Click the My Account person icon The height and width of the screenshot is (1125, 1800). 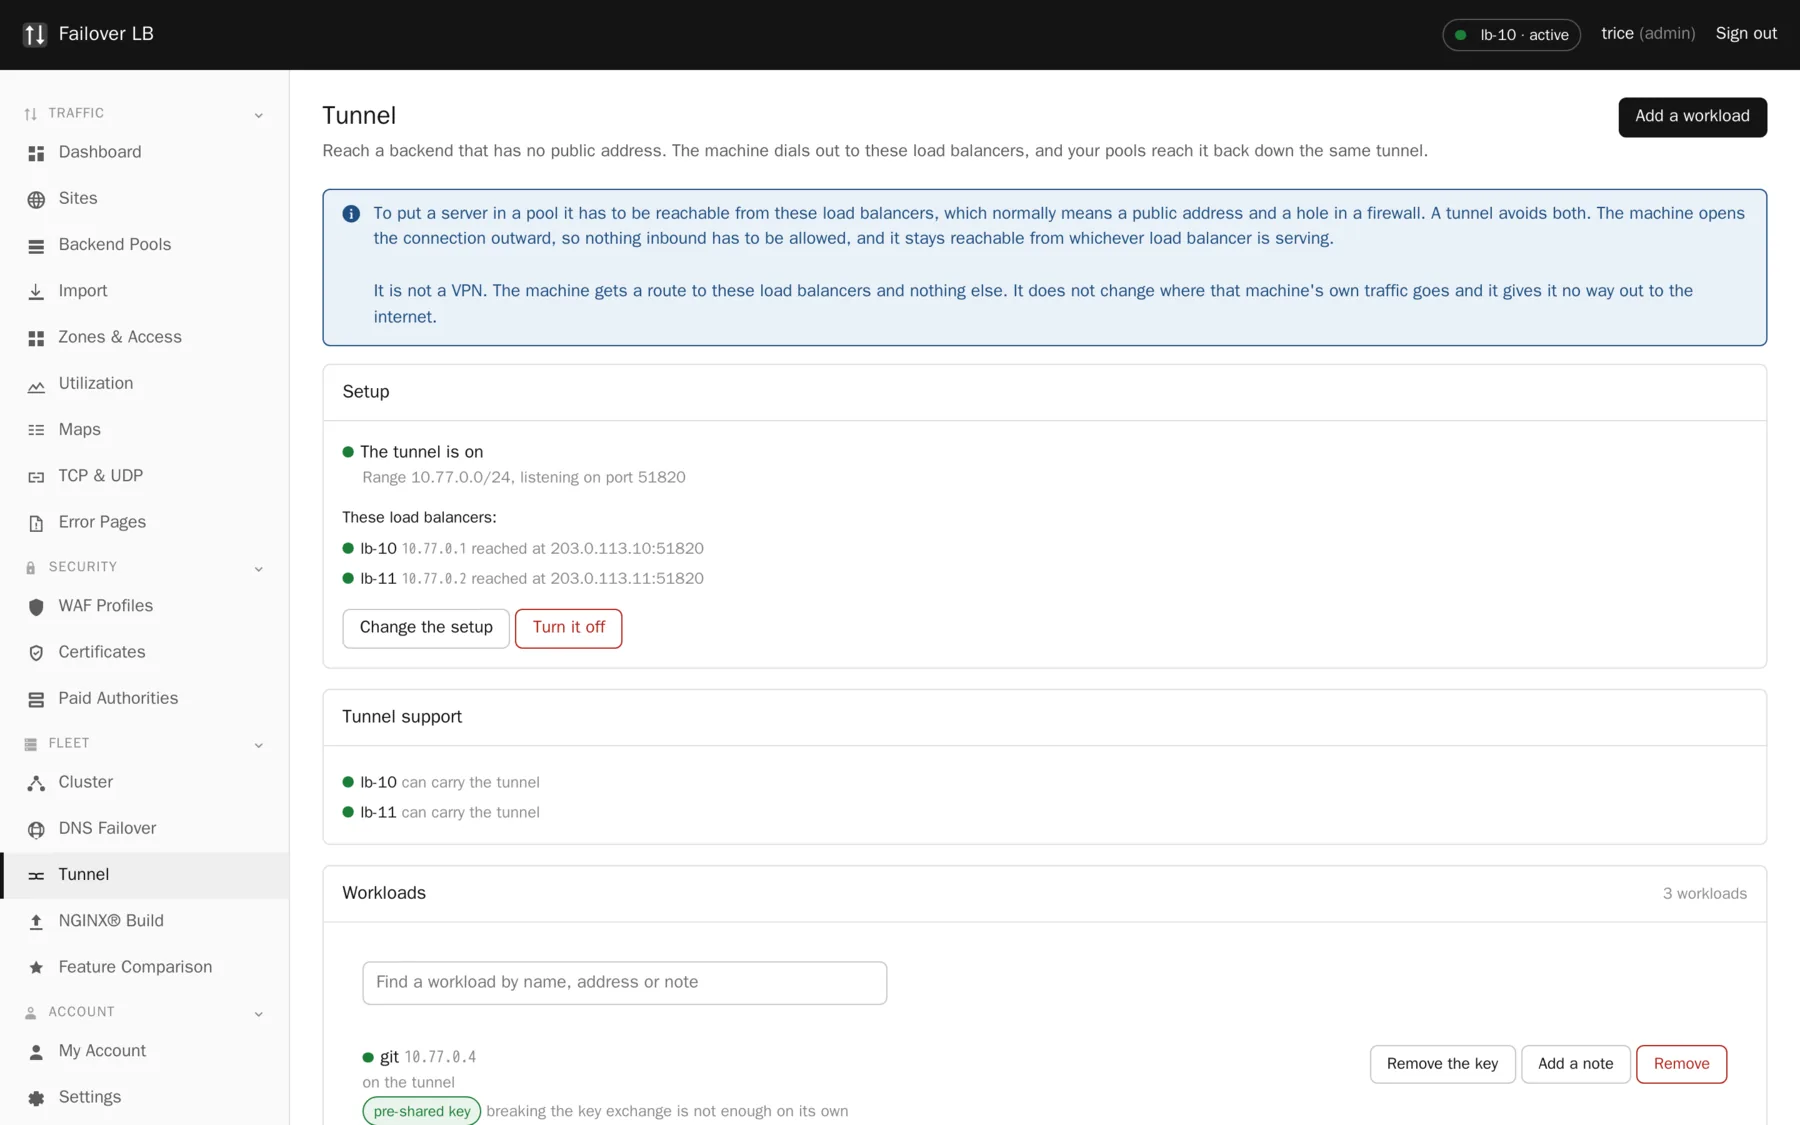coord(36,1051)
